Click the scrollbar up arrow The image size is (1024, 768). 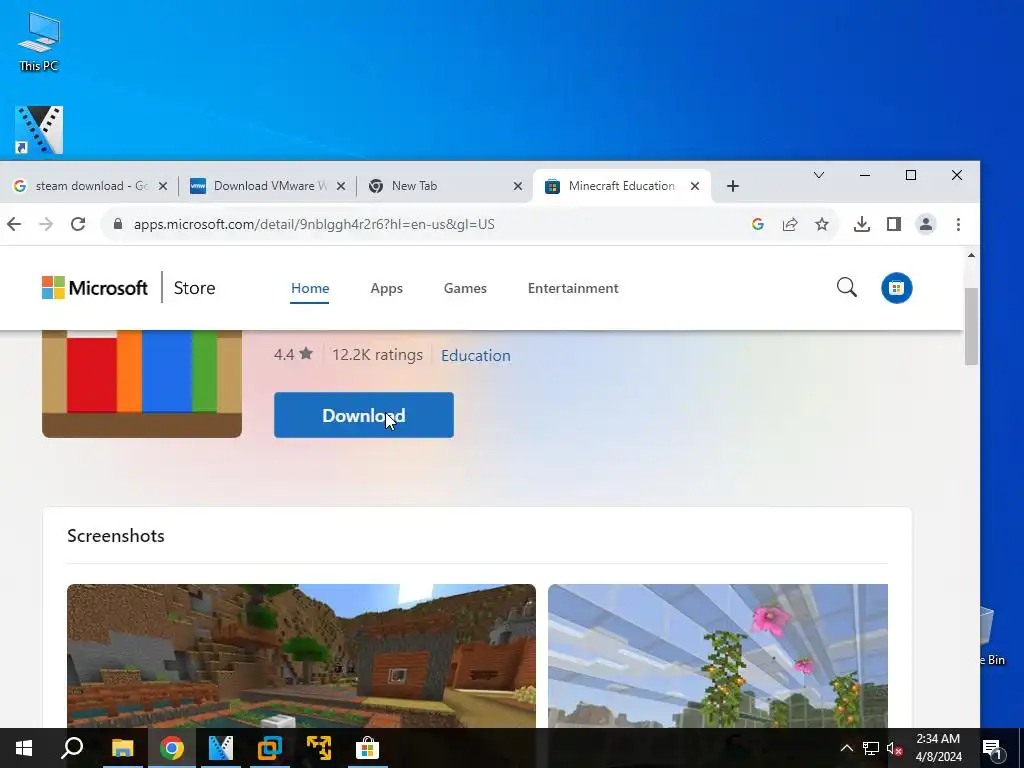click(x=971, y=255)
